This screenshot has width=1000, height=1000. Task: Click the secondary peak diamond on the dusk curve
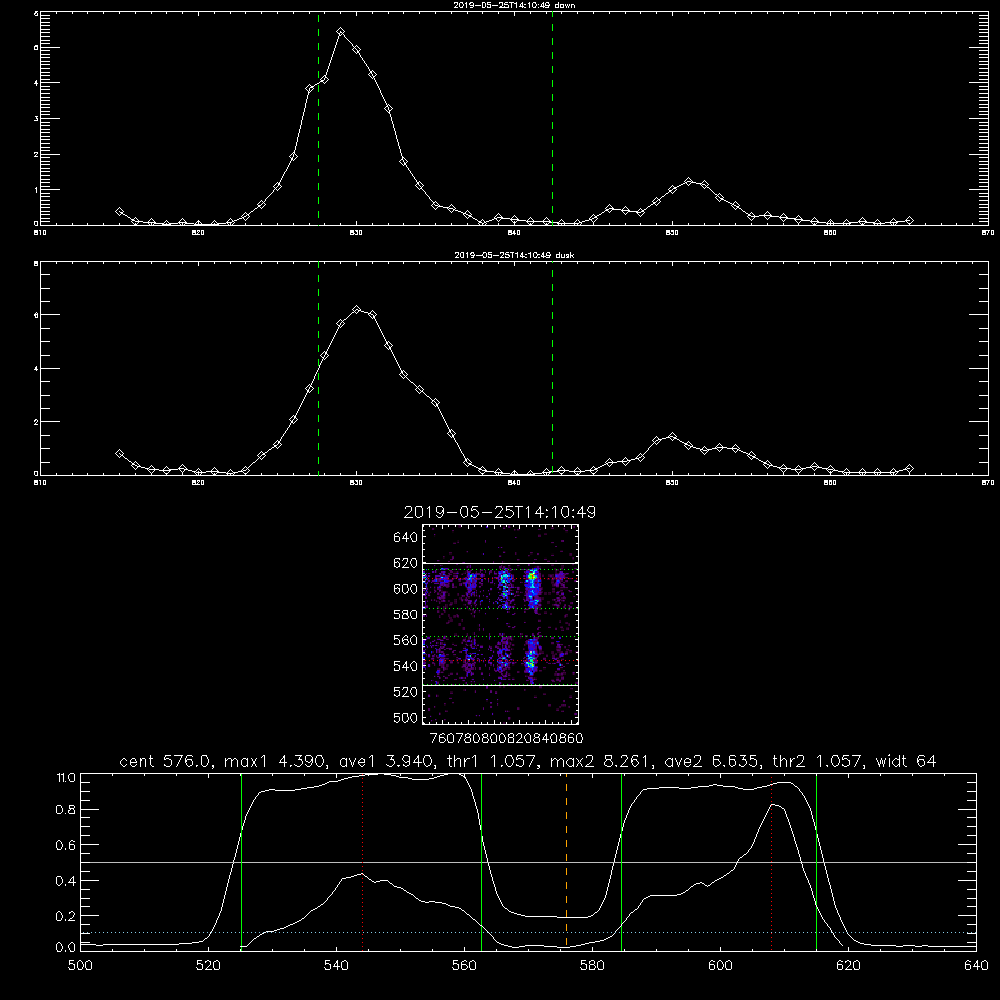tap(672, 437)
